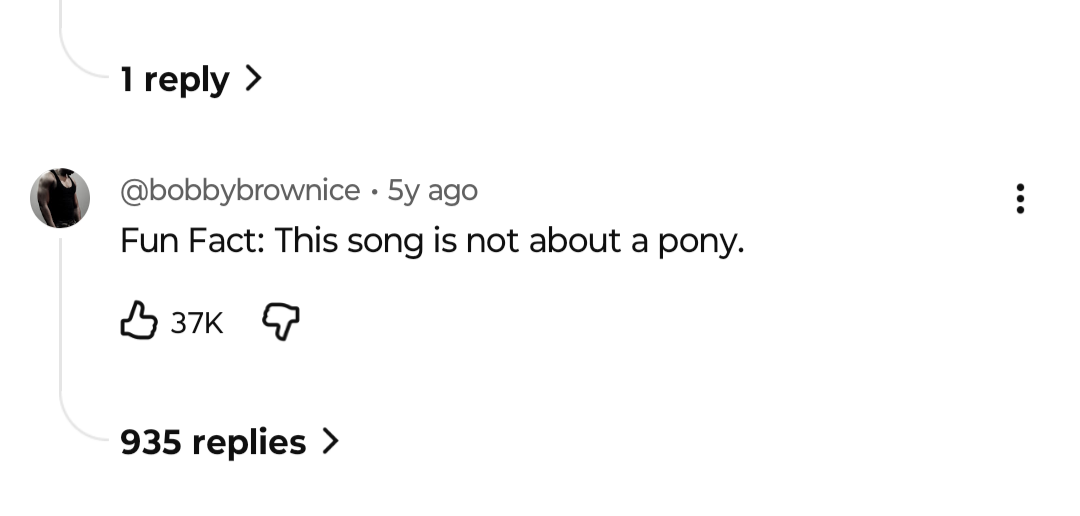
Task: Click the word "replies" in 935 replies
Action: pyautogui.click(x=249, y=443)
